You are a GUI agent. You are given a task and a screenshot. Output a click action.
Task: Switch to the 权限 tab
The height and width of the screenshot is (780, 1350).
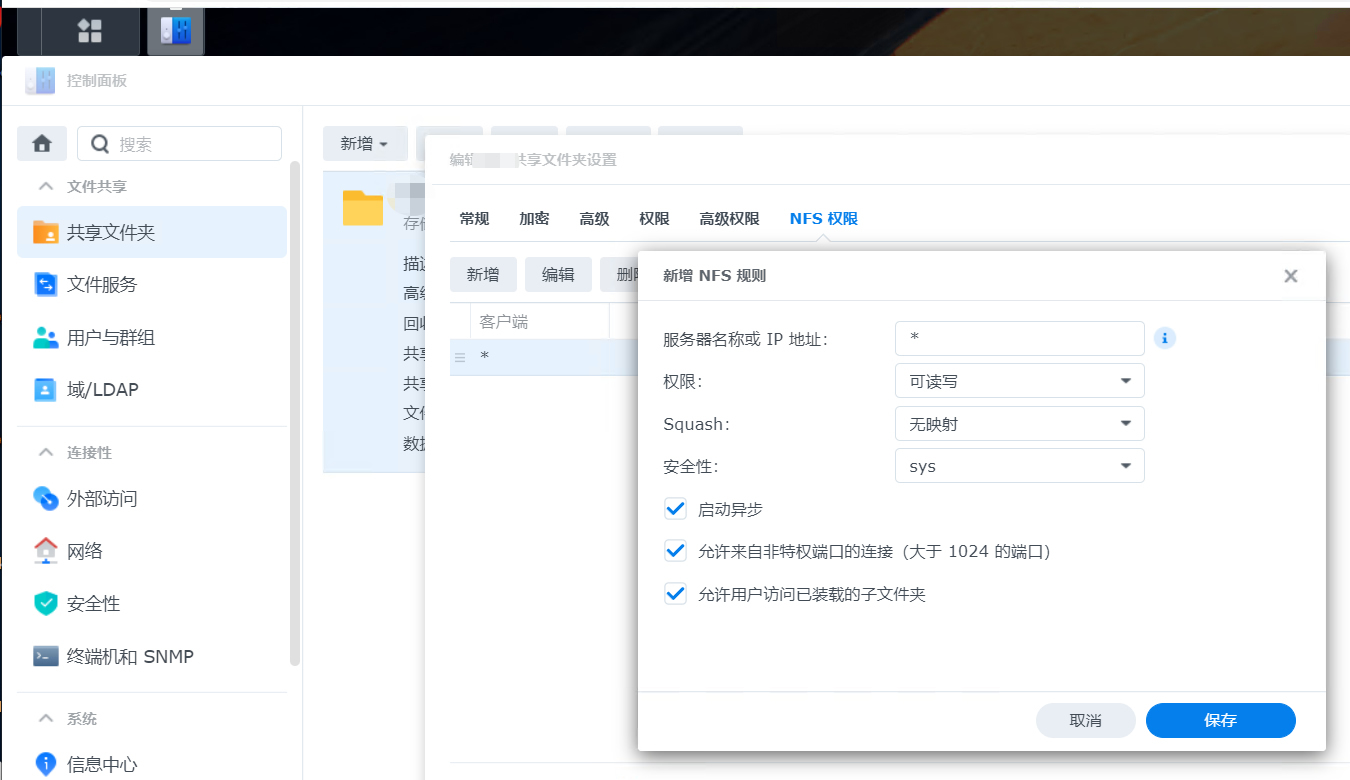click(655, 219)
